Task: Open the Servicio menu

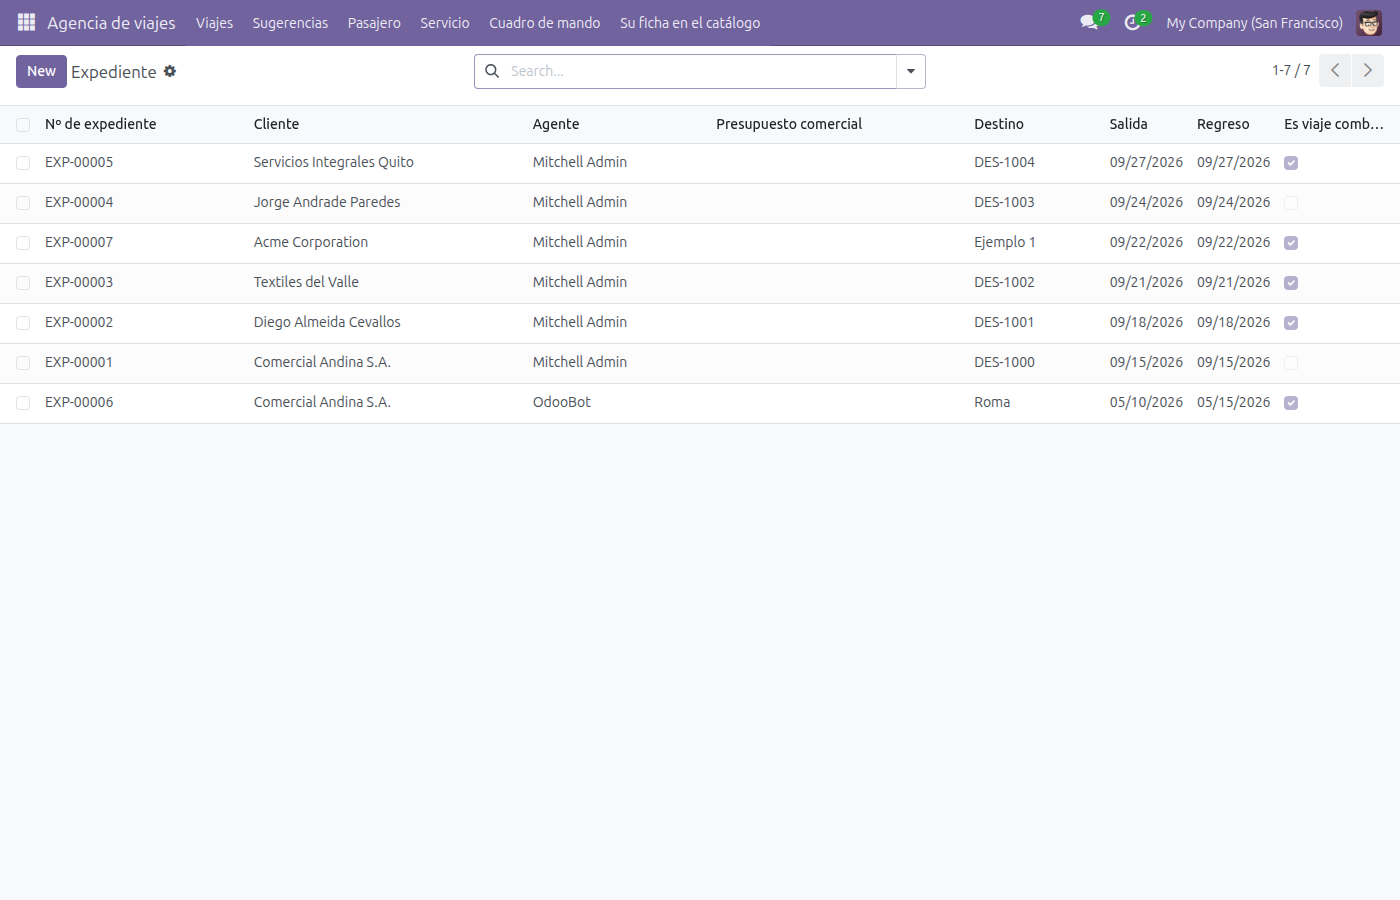Action: [445, 22]
